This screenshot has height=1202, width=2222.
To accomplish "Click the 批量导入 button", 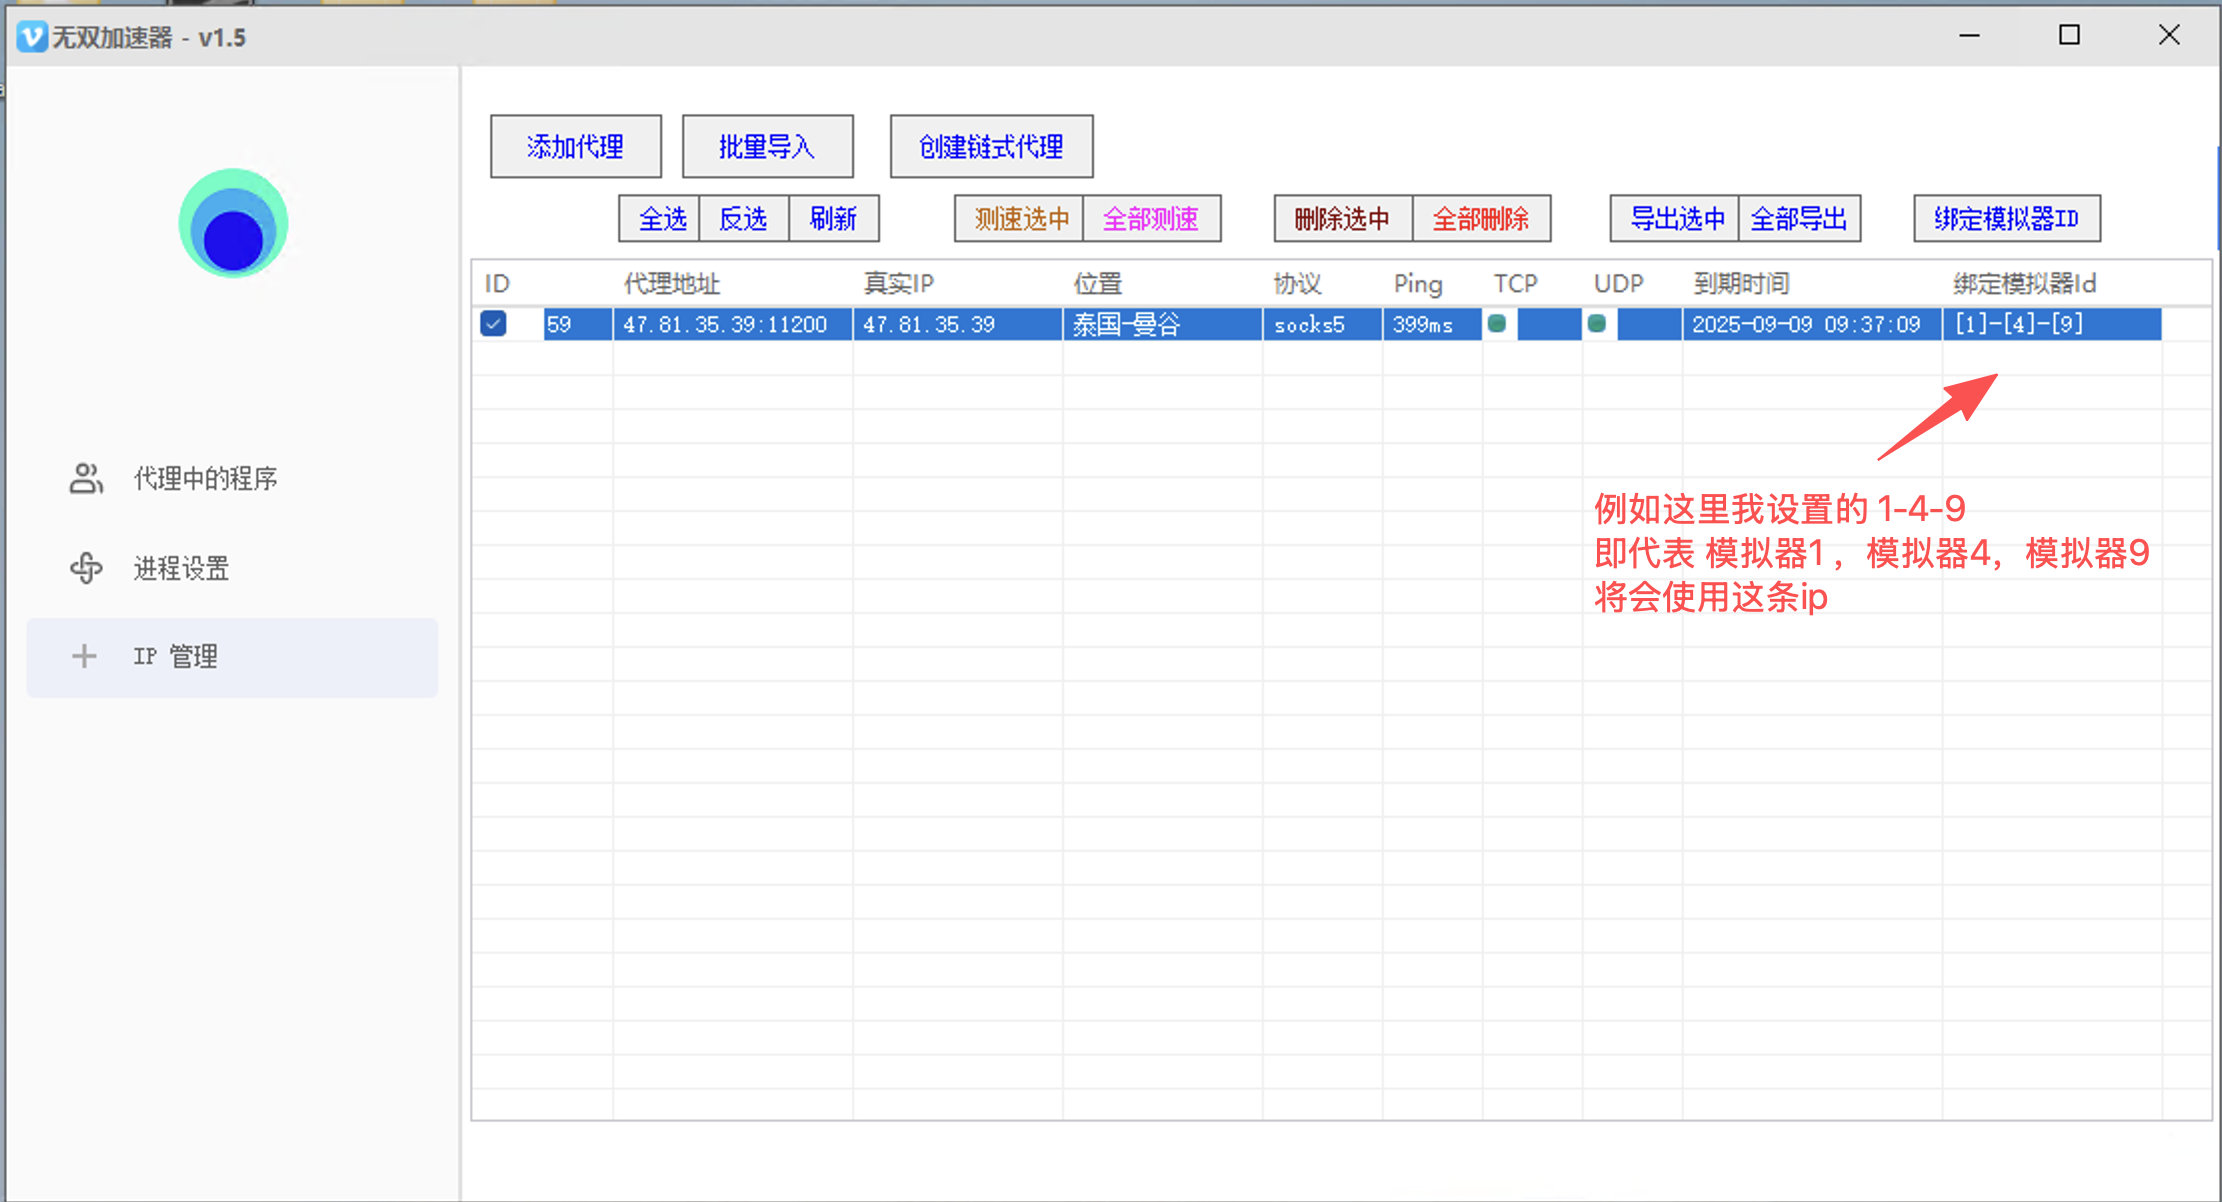I will [x=767, y=147].
